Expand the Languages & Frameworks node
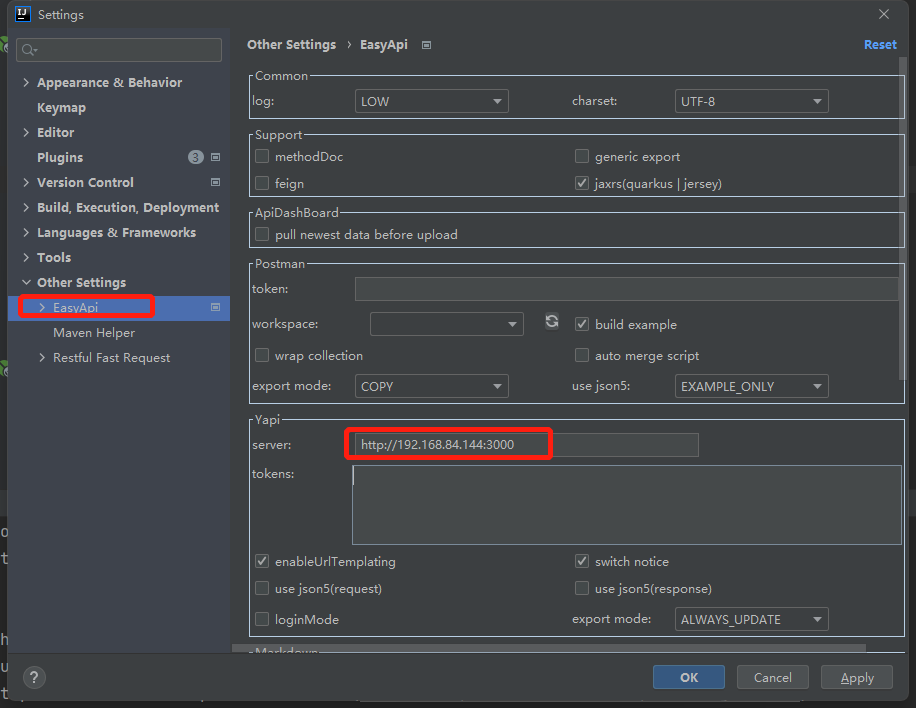The image size is (916, 708). click(x=26, y=232)
